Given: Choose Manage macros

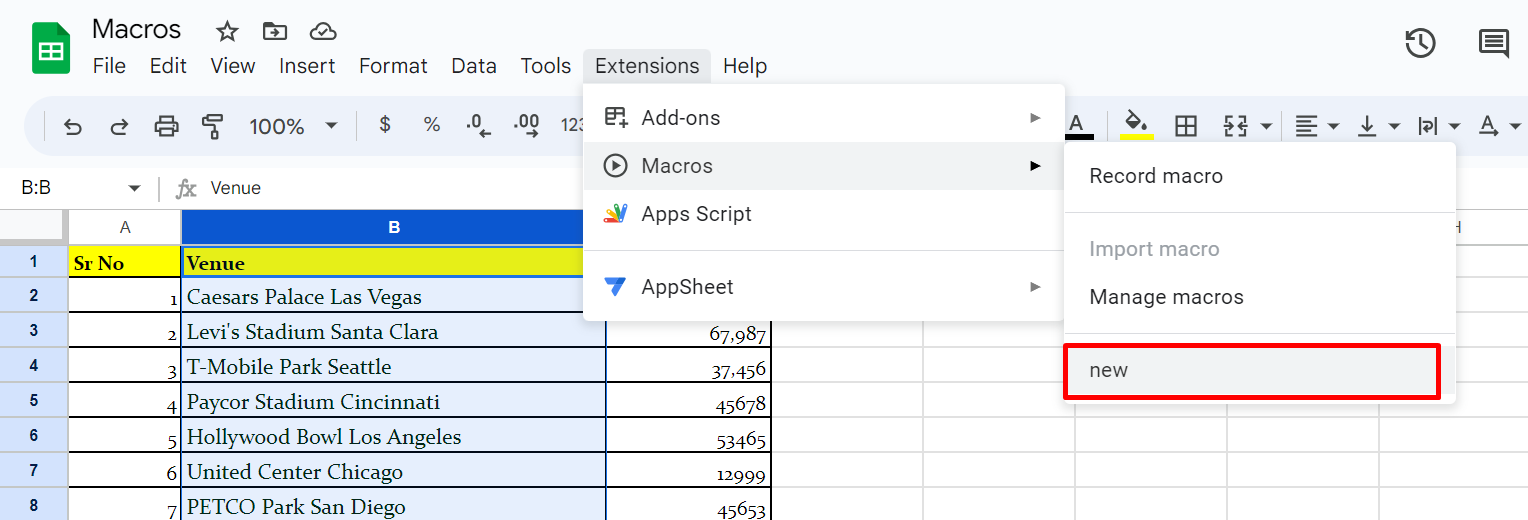Looking at the screenshot, I should tap(1260, 297).
